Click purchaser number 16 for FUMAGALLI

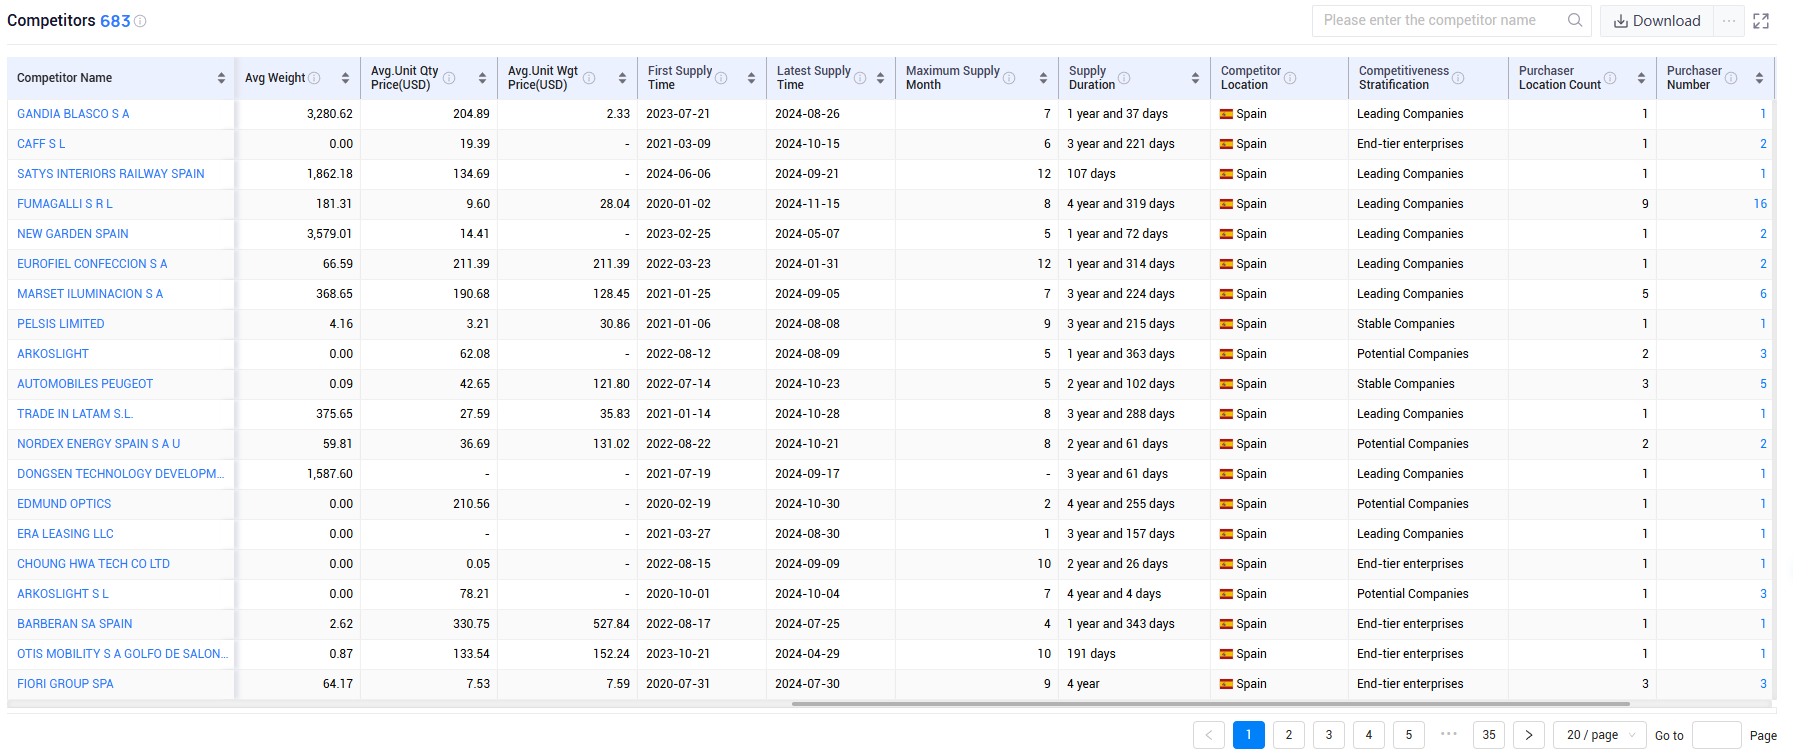click(1760, 204)
